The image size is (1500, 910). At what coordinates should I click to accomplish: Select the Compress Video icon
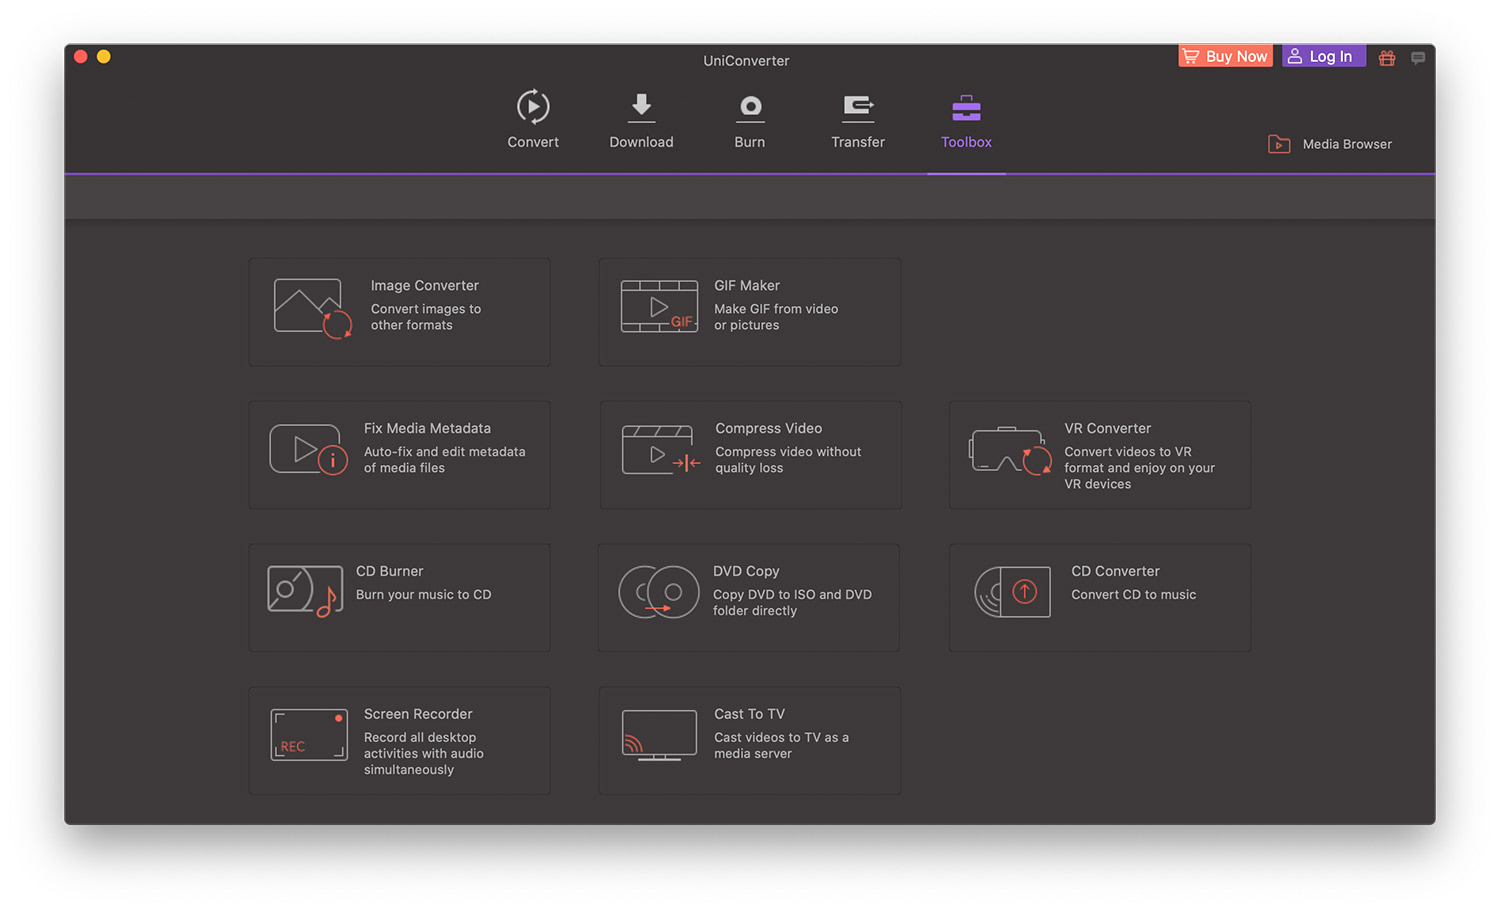(660, 450)
